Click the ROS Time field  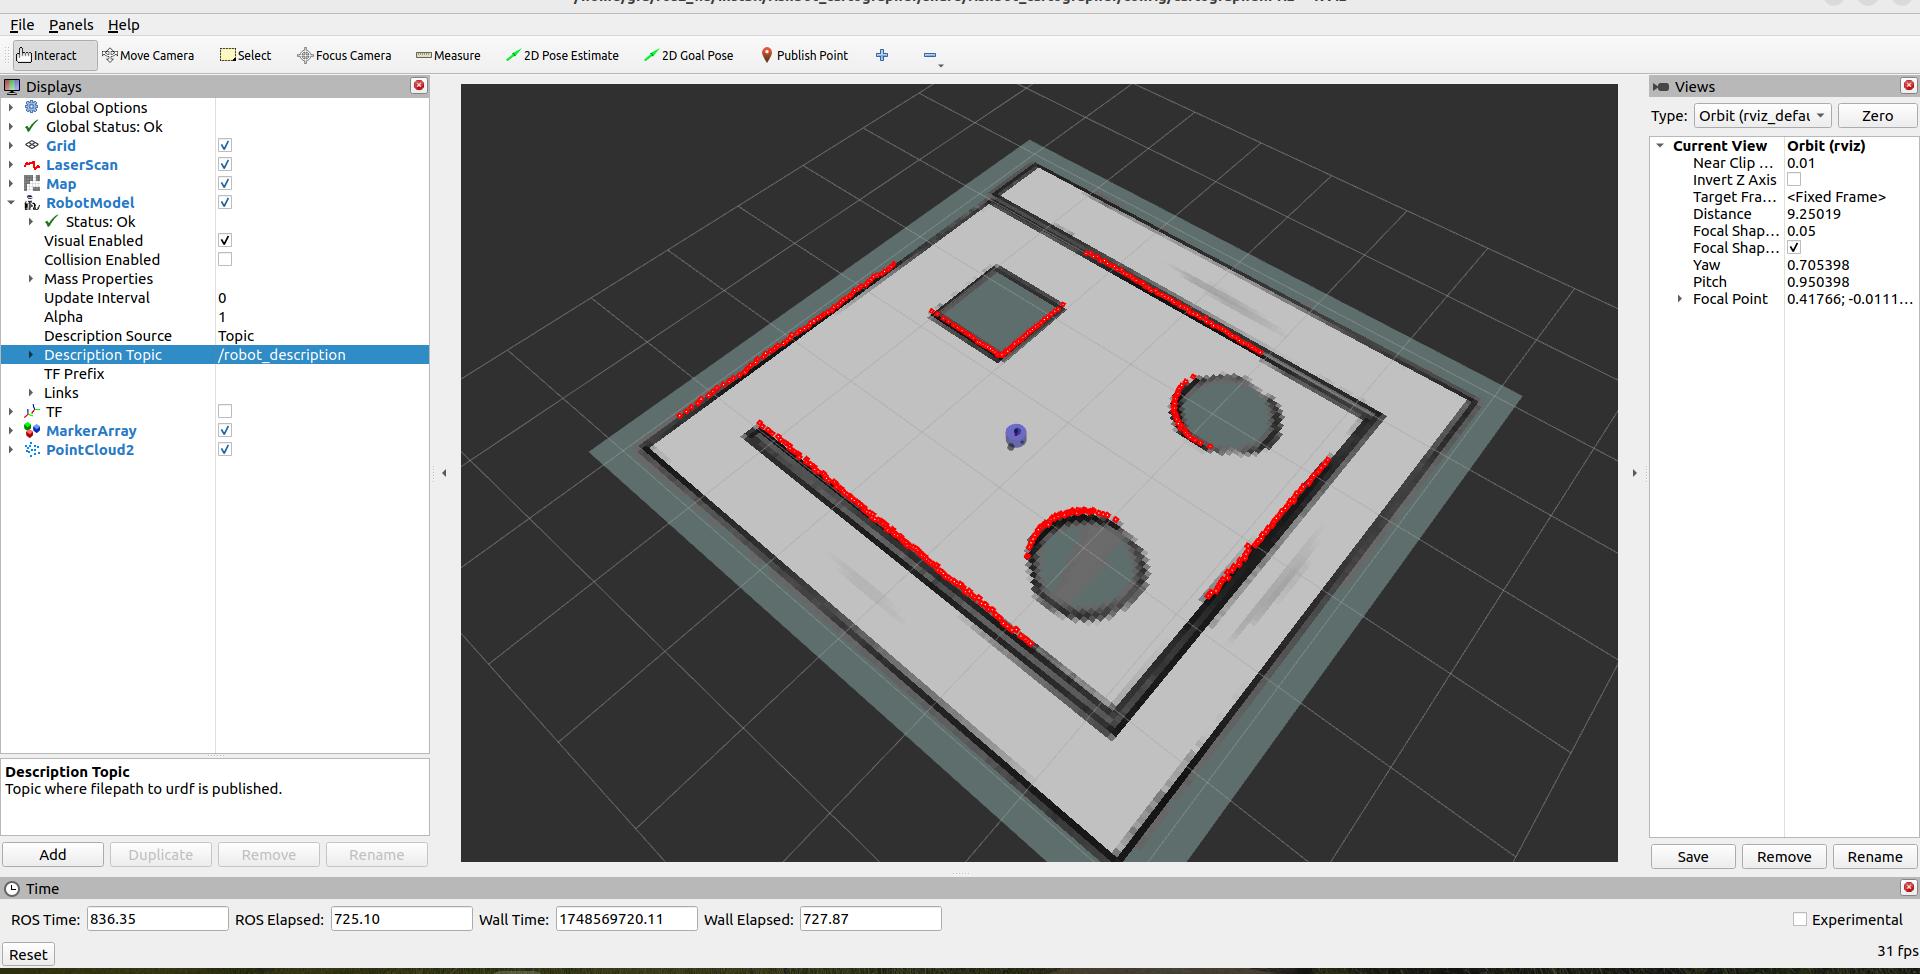157,919
